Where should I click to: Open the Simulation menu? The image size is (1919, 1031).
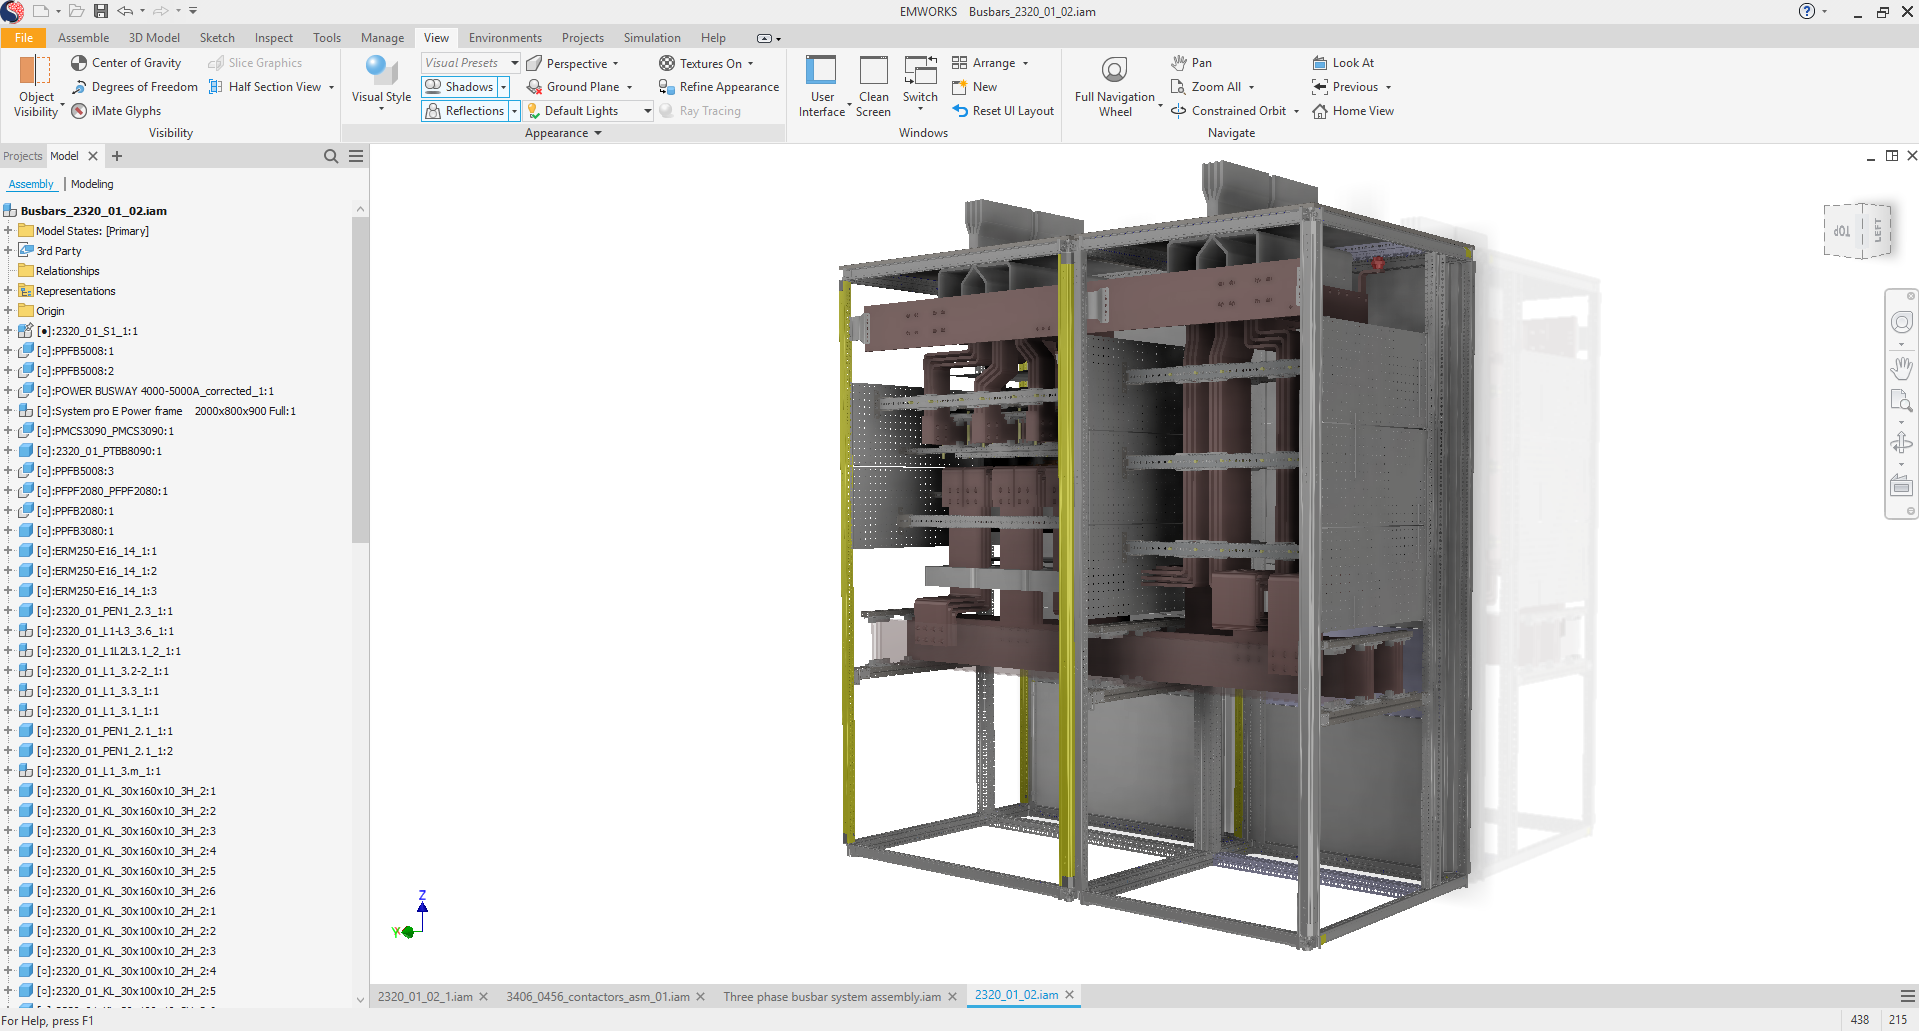[651, 37]
